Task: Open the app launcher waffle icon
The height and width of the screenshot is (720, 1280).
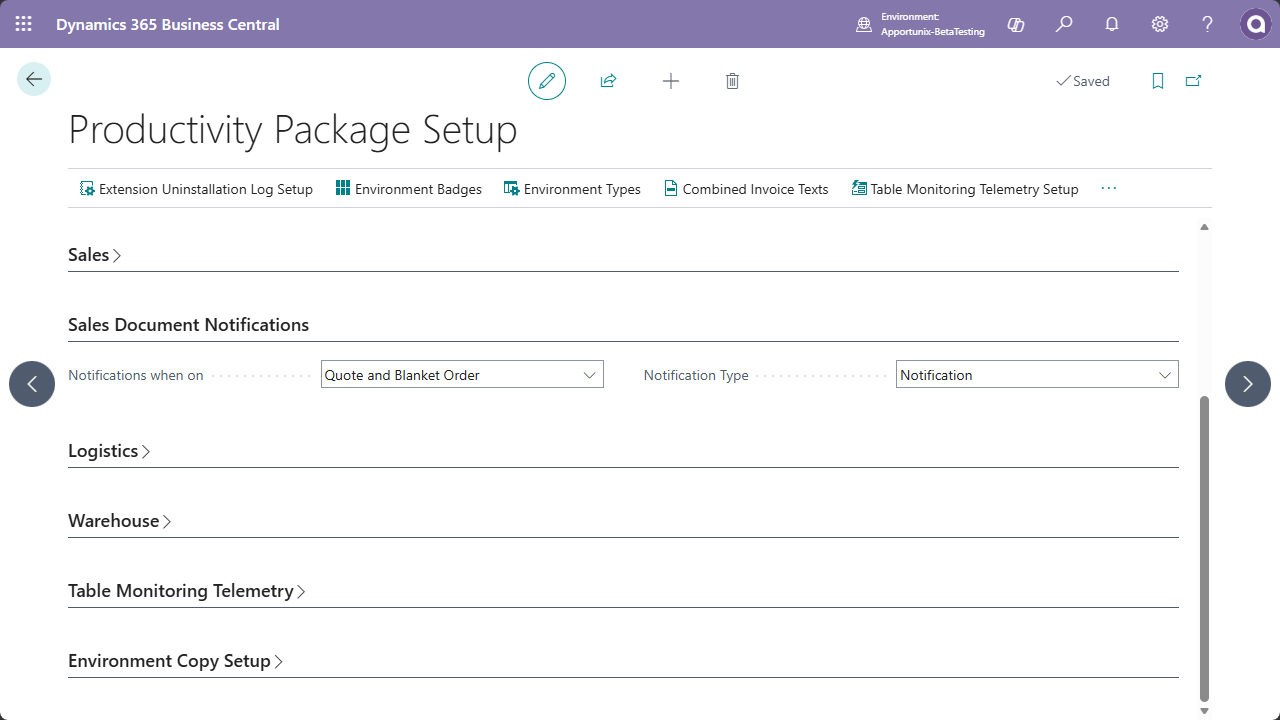Action: 24,24
